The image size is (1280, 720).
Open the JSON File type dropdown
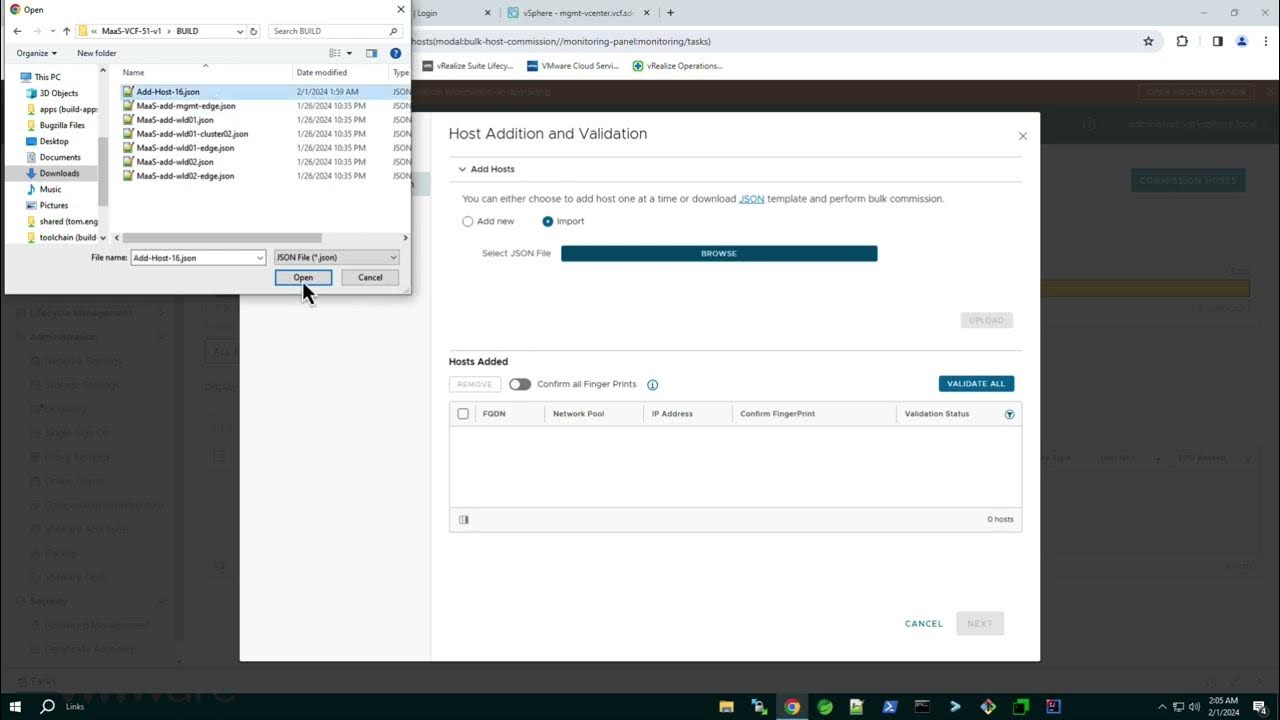(x=336, y=258)
